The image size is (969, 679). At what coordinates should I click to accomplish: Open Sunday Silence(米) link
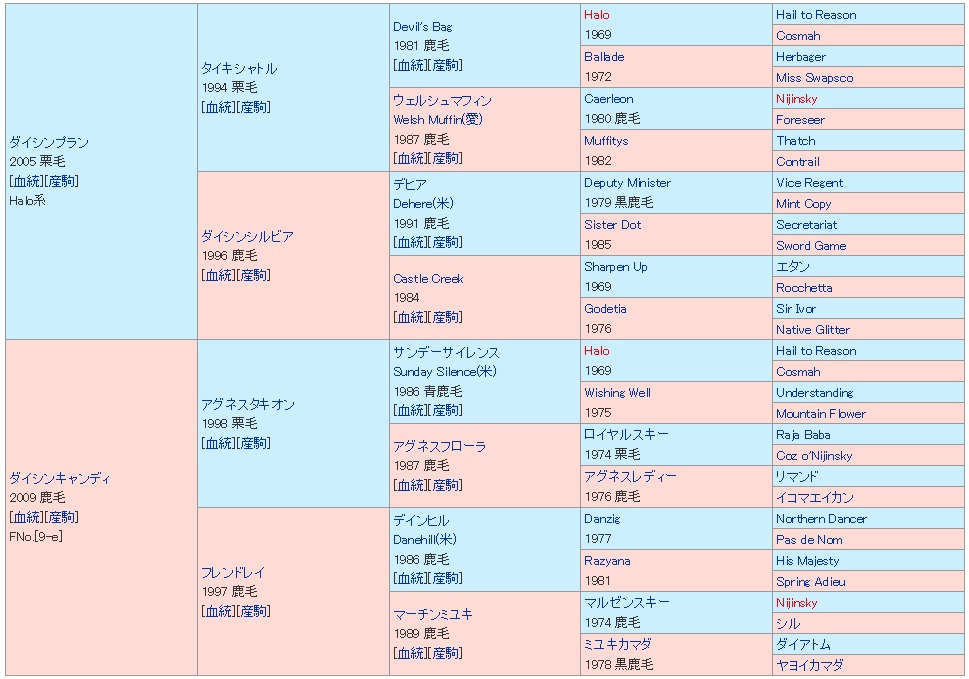pos(444,372)
